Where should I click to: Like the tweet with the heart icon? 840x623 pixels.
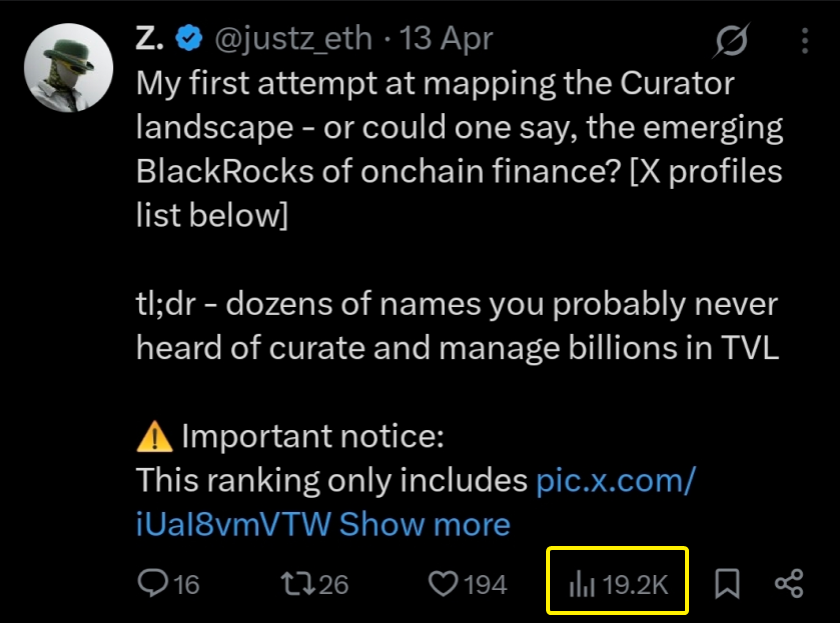coord(443,584)
